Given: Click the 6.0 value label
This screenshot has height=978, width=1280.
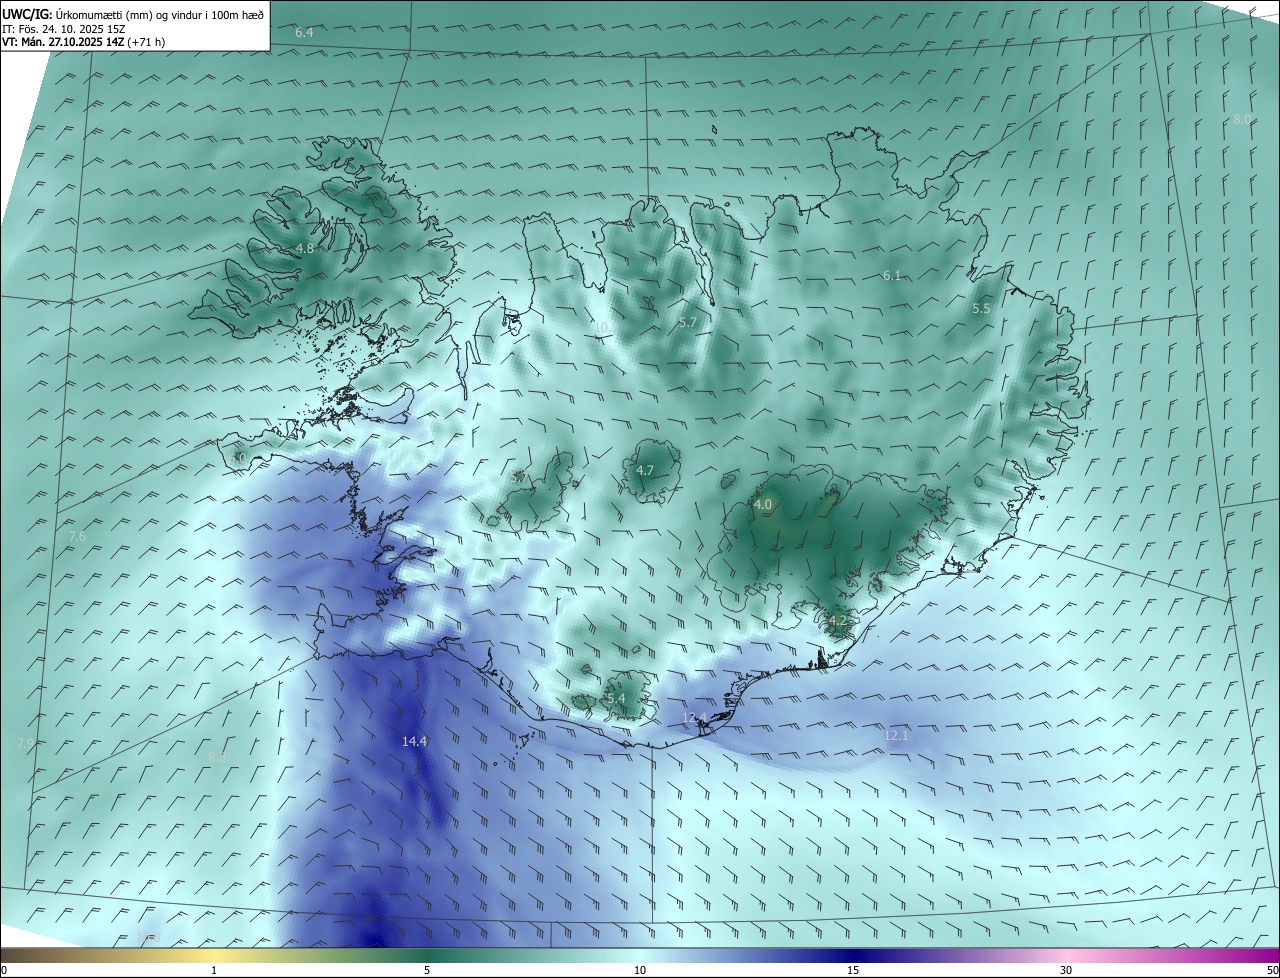Looking at the screenshot, I should coord(238,458).
